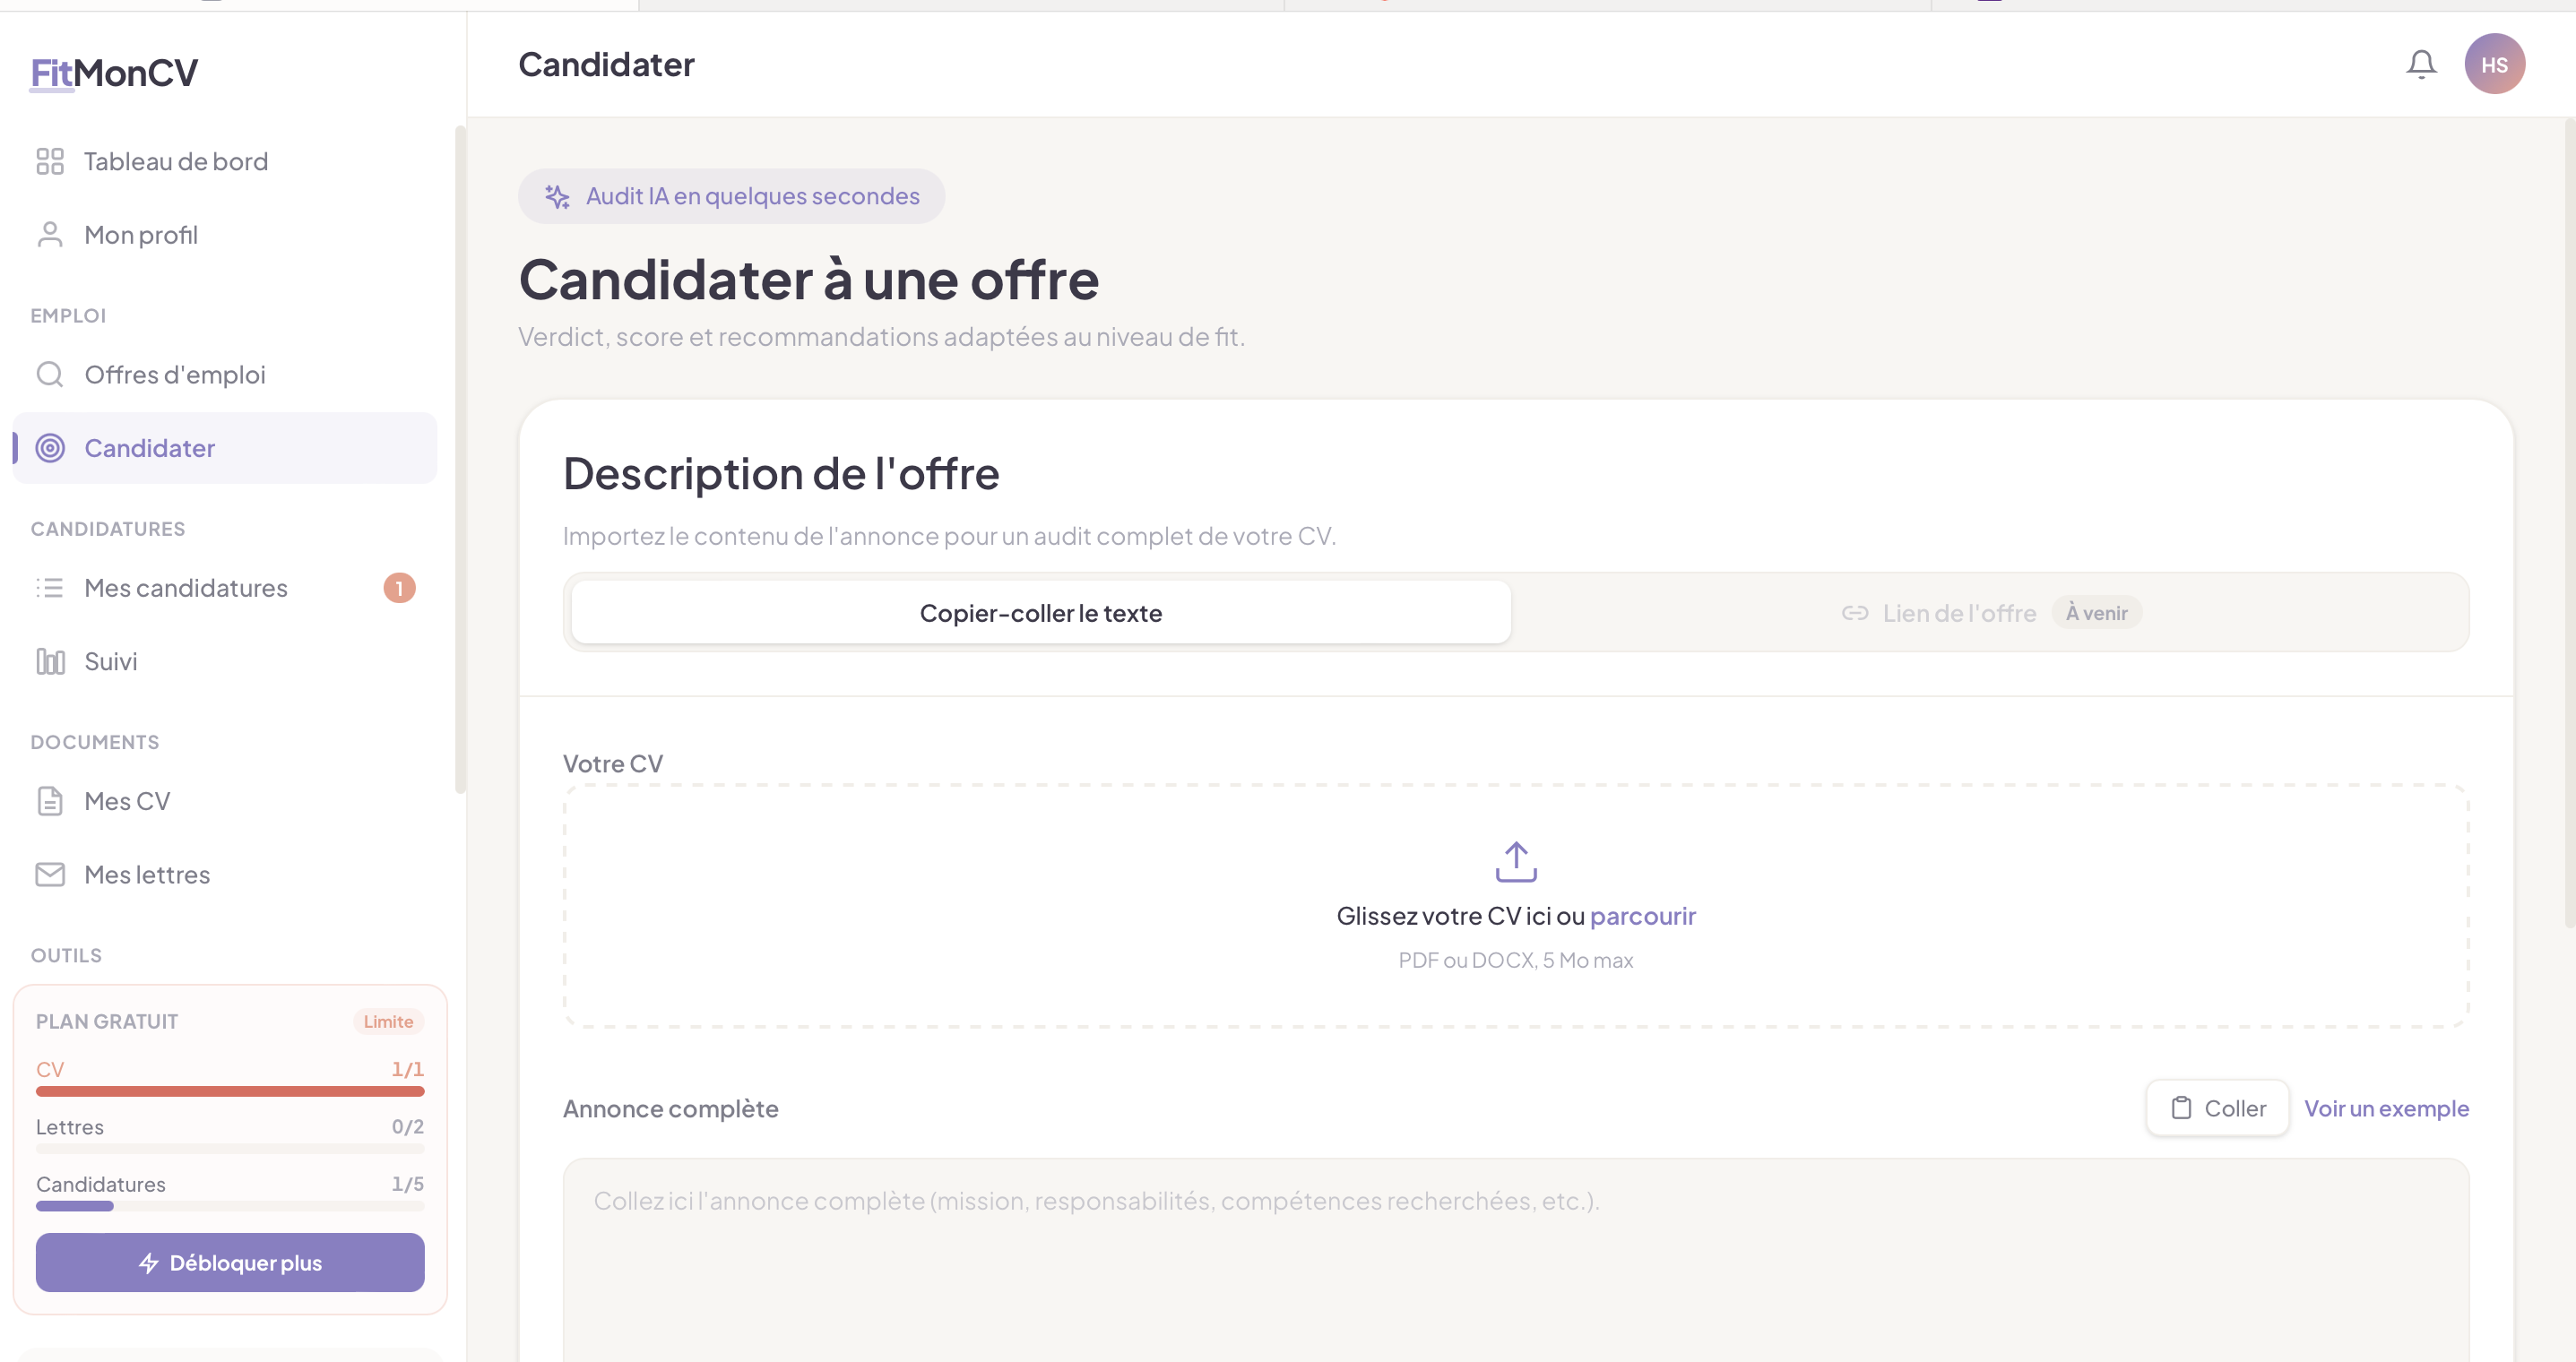Click the Audit IA en quelques secondes badge
2576x1362 pixels.
point(731,196)
